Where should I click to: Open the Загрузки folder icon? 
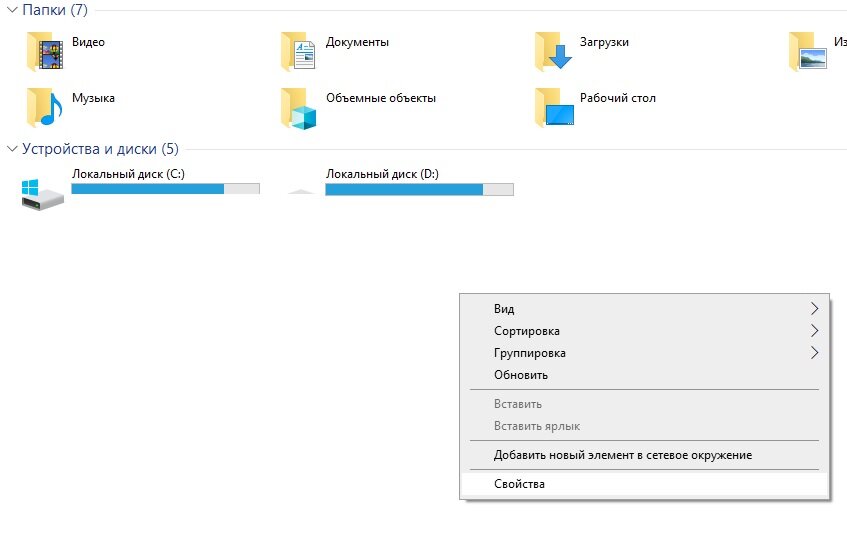553,51
